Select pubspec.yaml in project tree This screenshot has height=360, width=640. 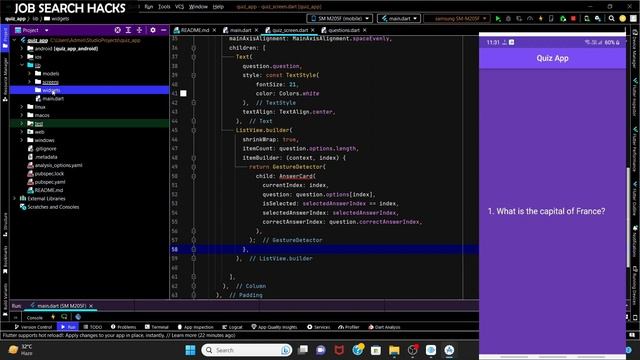[50, 182]
